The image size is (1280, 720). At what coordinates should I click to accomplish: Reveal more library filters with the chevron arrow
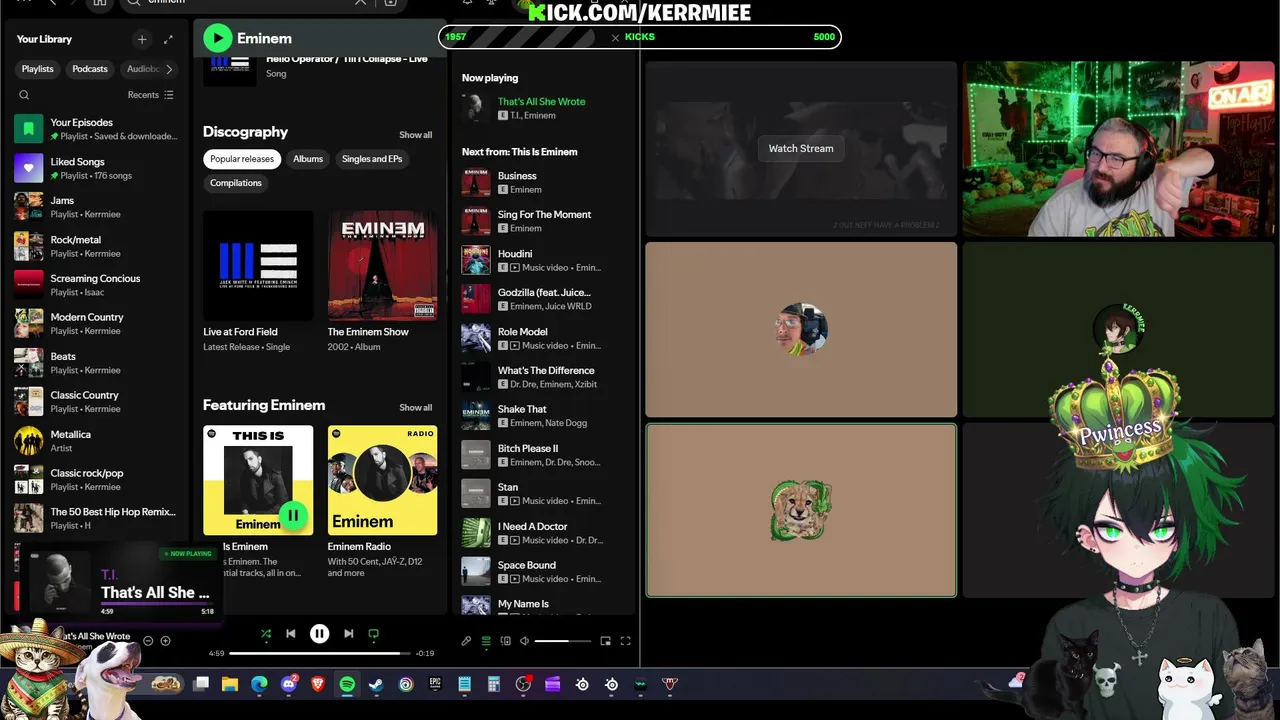[169, 69]
